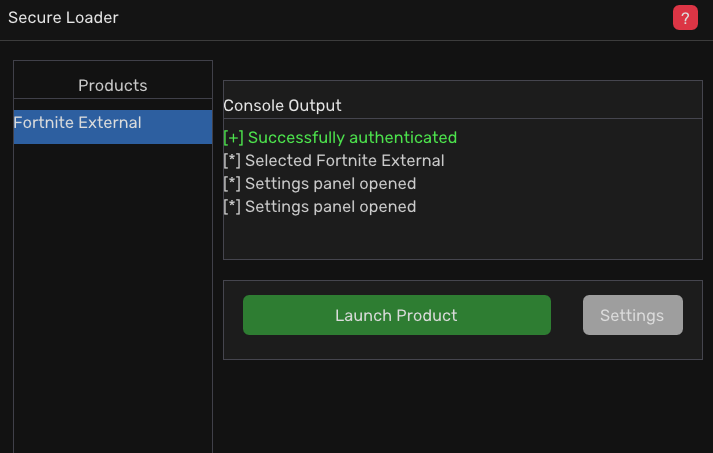The image size is (713, 453).
Task: Open Settings using the gray button
Action: tap(632, 315)
